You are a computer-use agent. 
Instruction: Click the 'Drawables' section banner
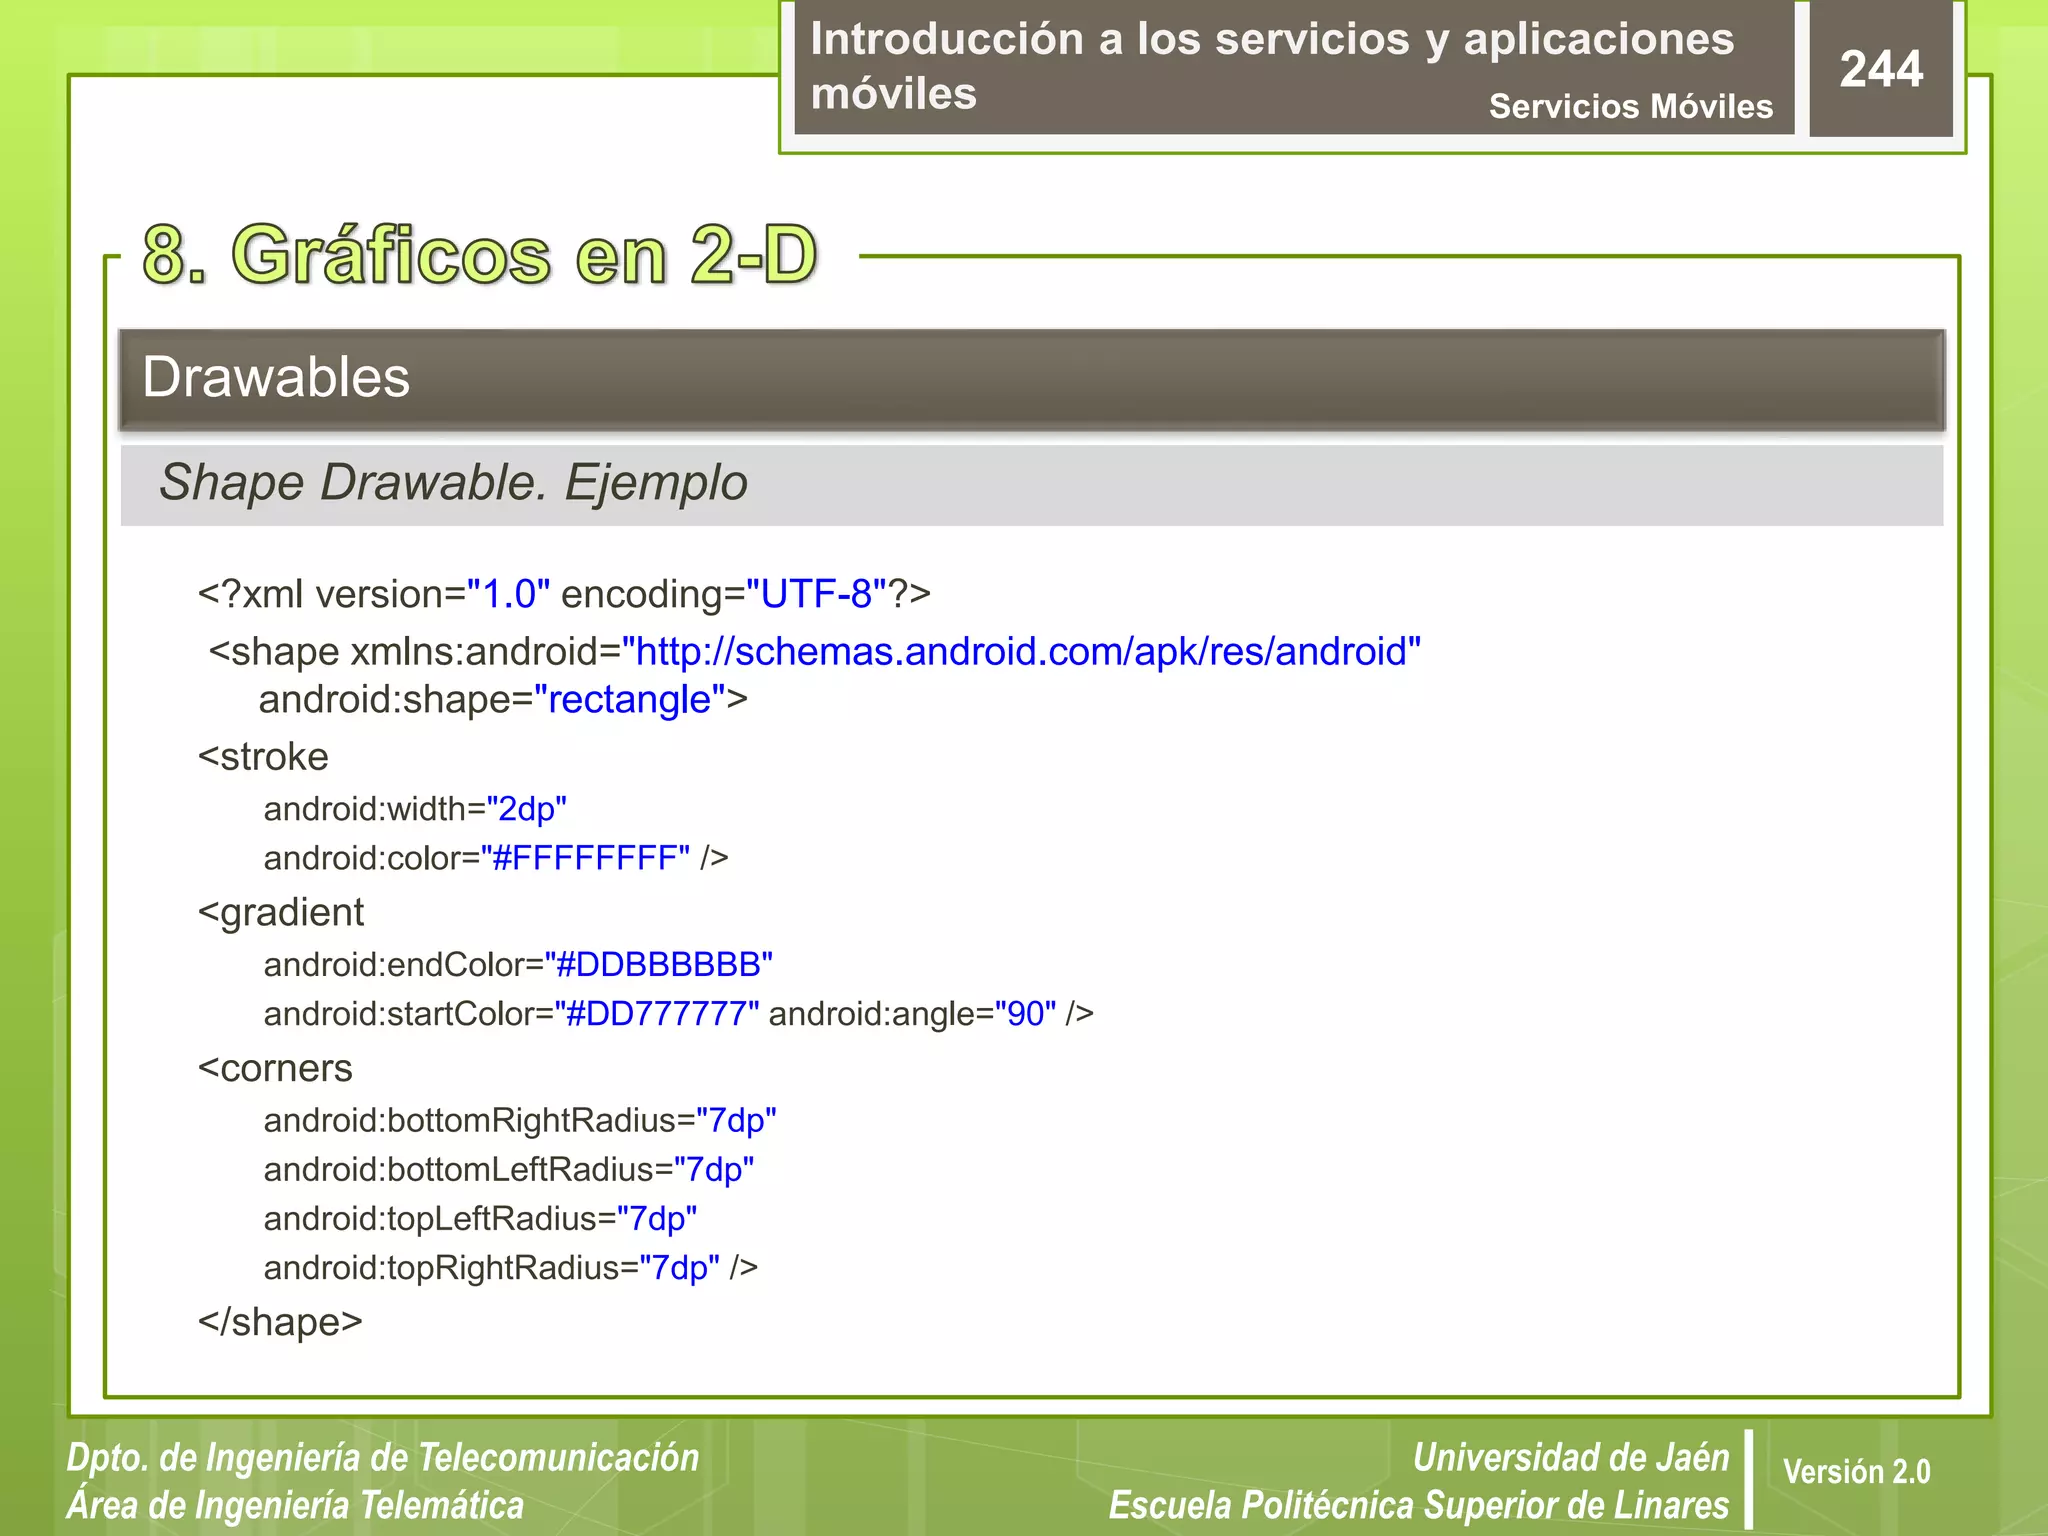click(1031, 380)
